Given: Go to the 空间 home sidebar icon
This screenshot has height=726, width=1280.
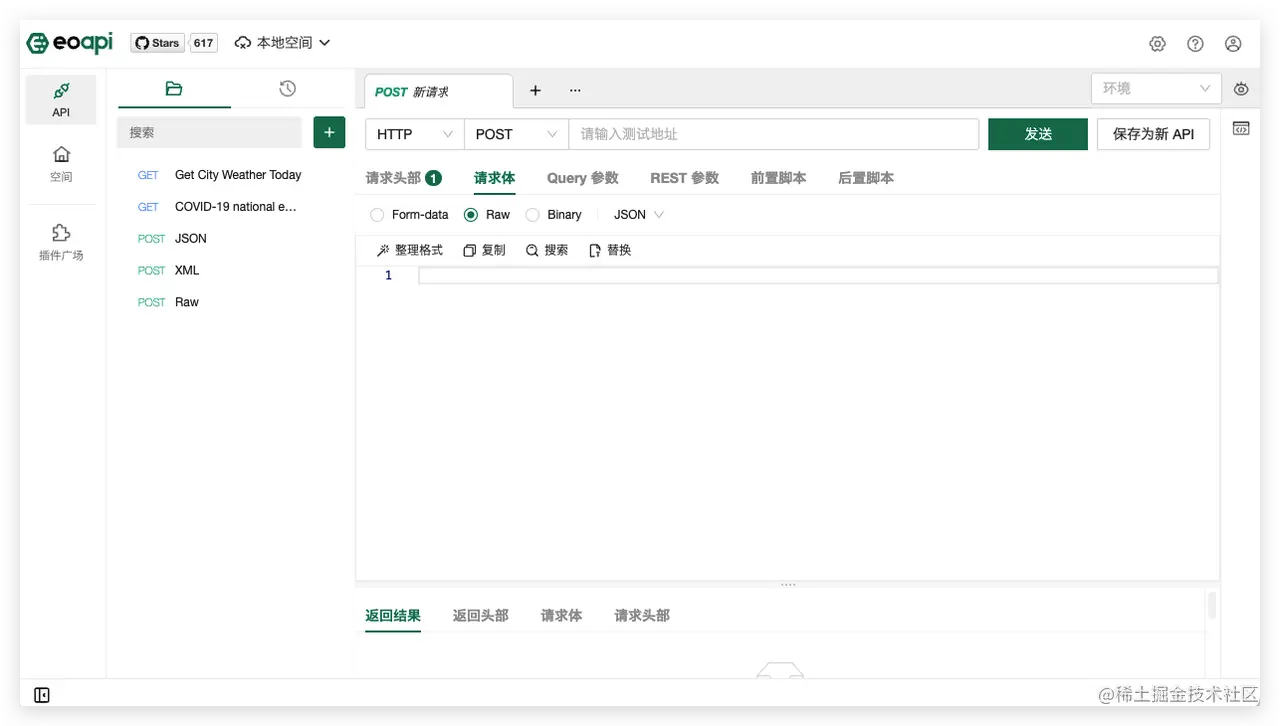Looking at the screenshot, I should pyautogui.click(x=61, y=164).
